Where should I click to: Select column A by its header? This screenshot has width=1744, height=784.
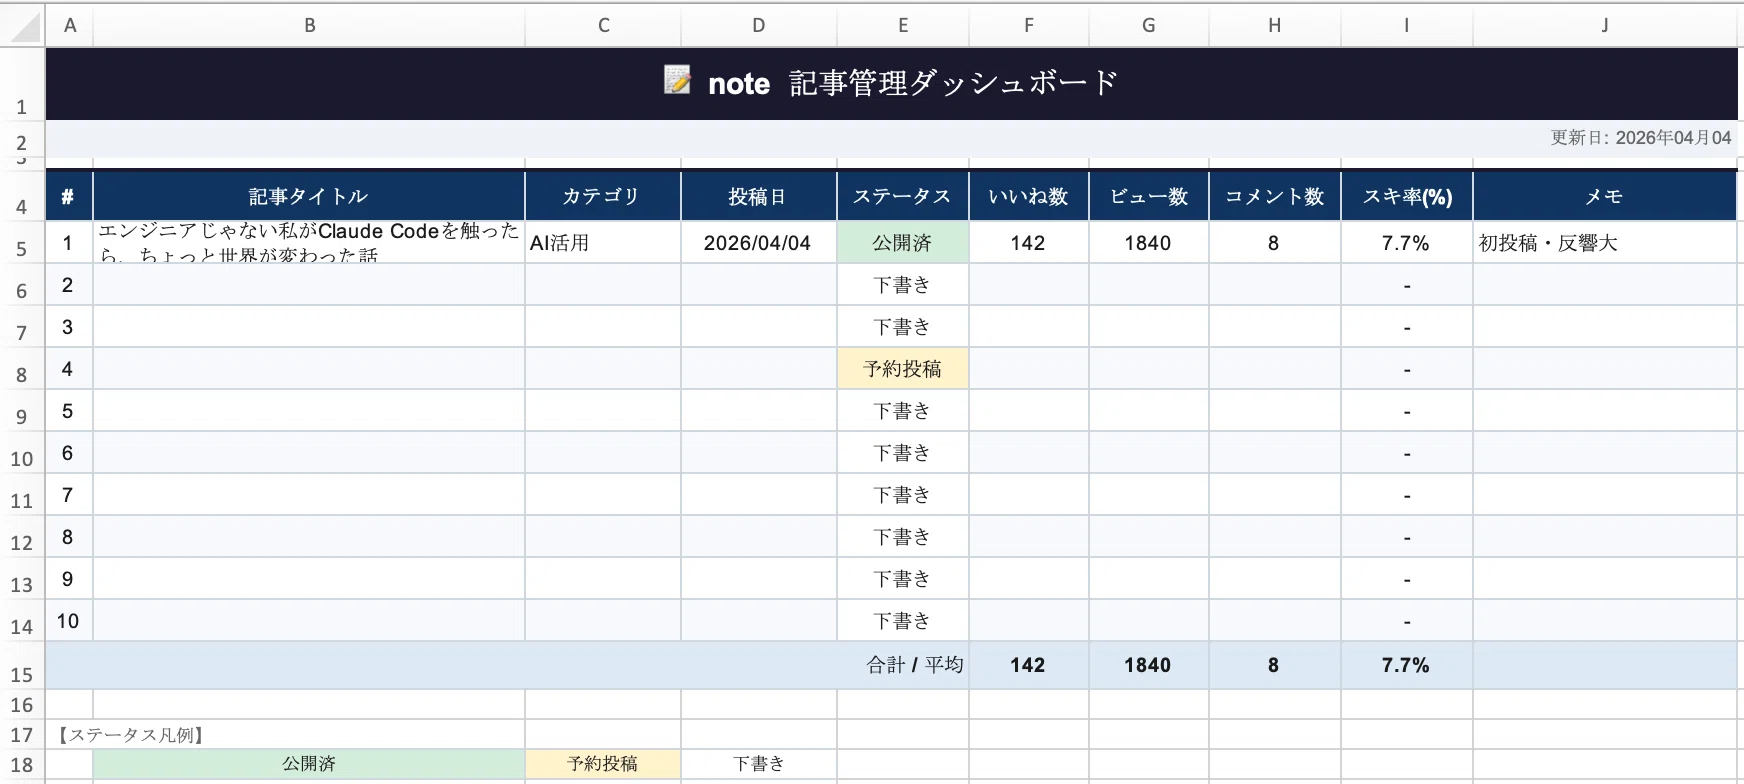[70, 25]
